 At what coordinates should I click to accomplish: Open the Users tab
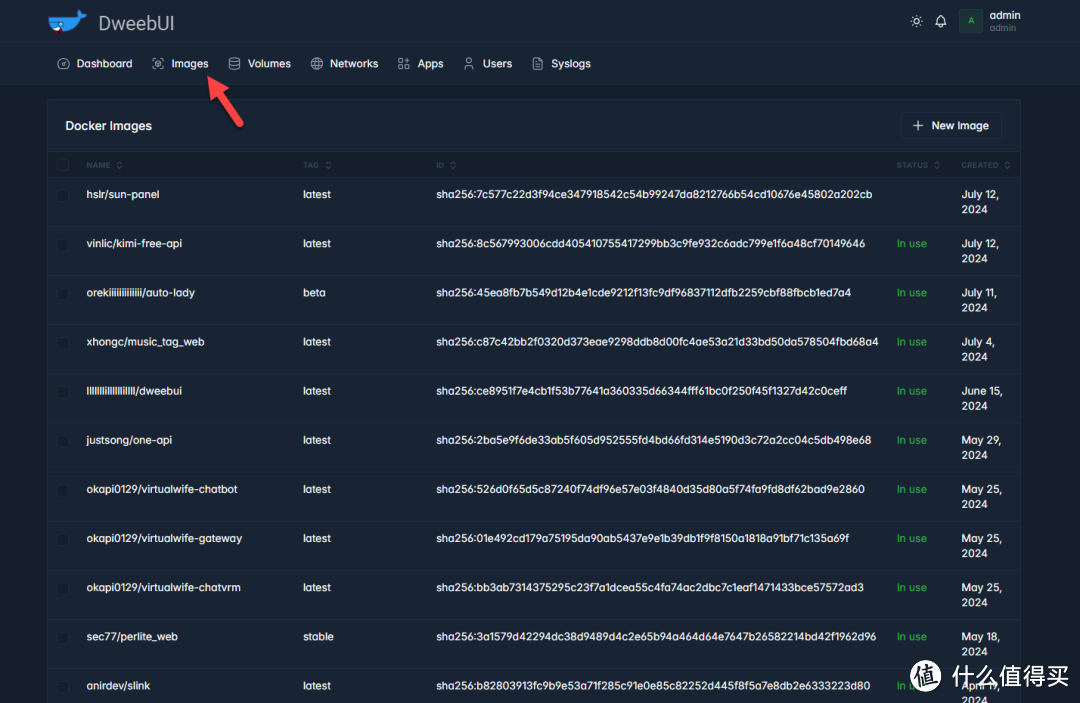[496, 64]
